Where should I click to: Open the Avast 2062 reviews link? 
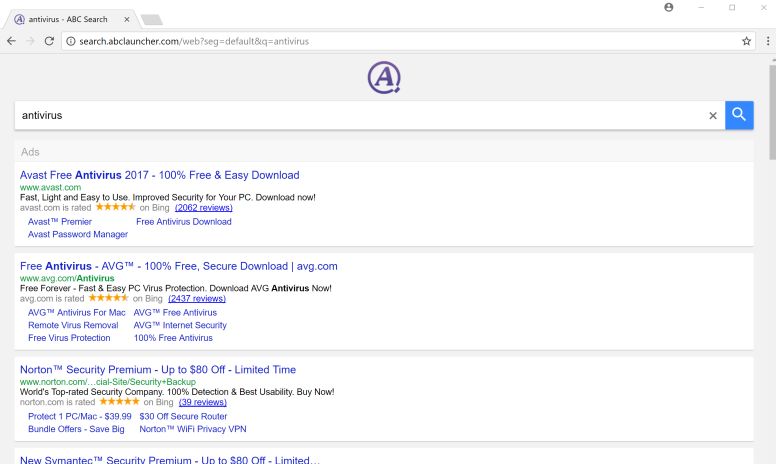203,208
